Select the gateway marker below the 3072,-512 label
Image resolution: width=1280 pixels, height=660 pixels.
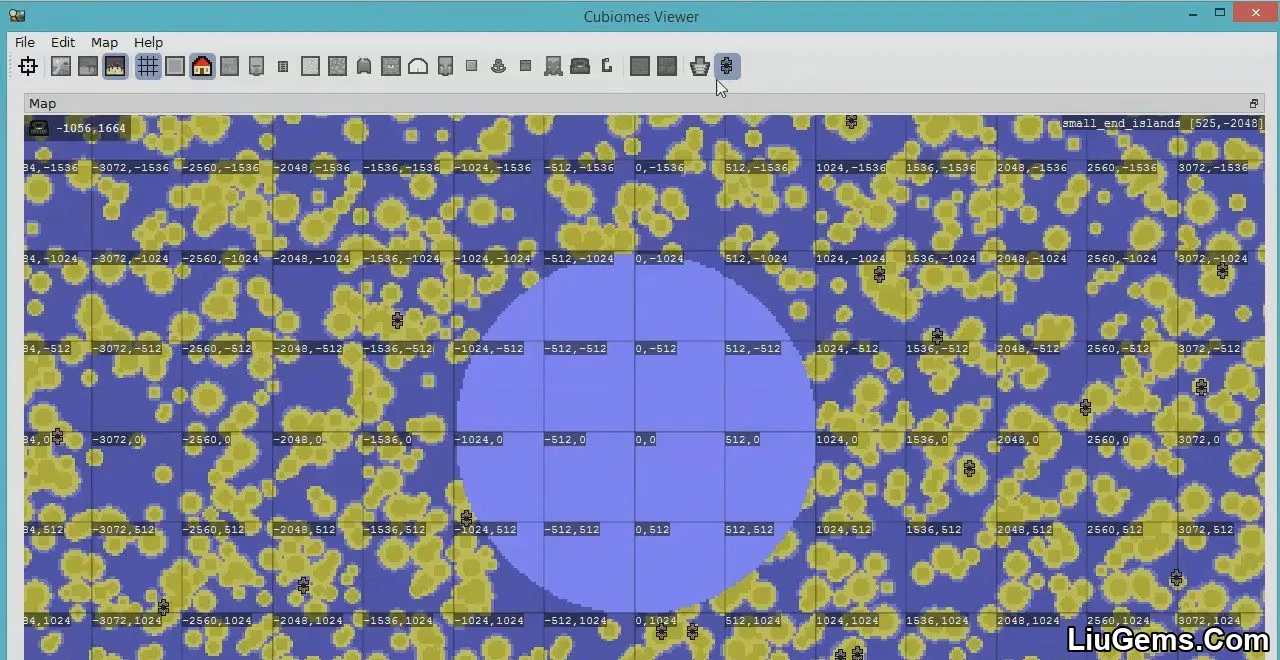(x=1201, y=387)
